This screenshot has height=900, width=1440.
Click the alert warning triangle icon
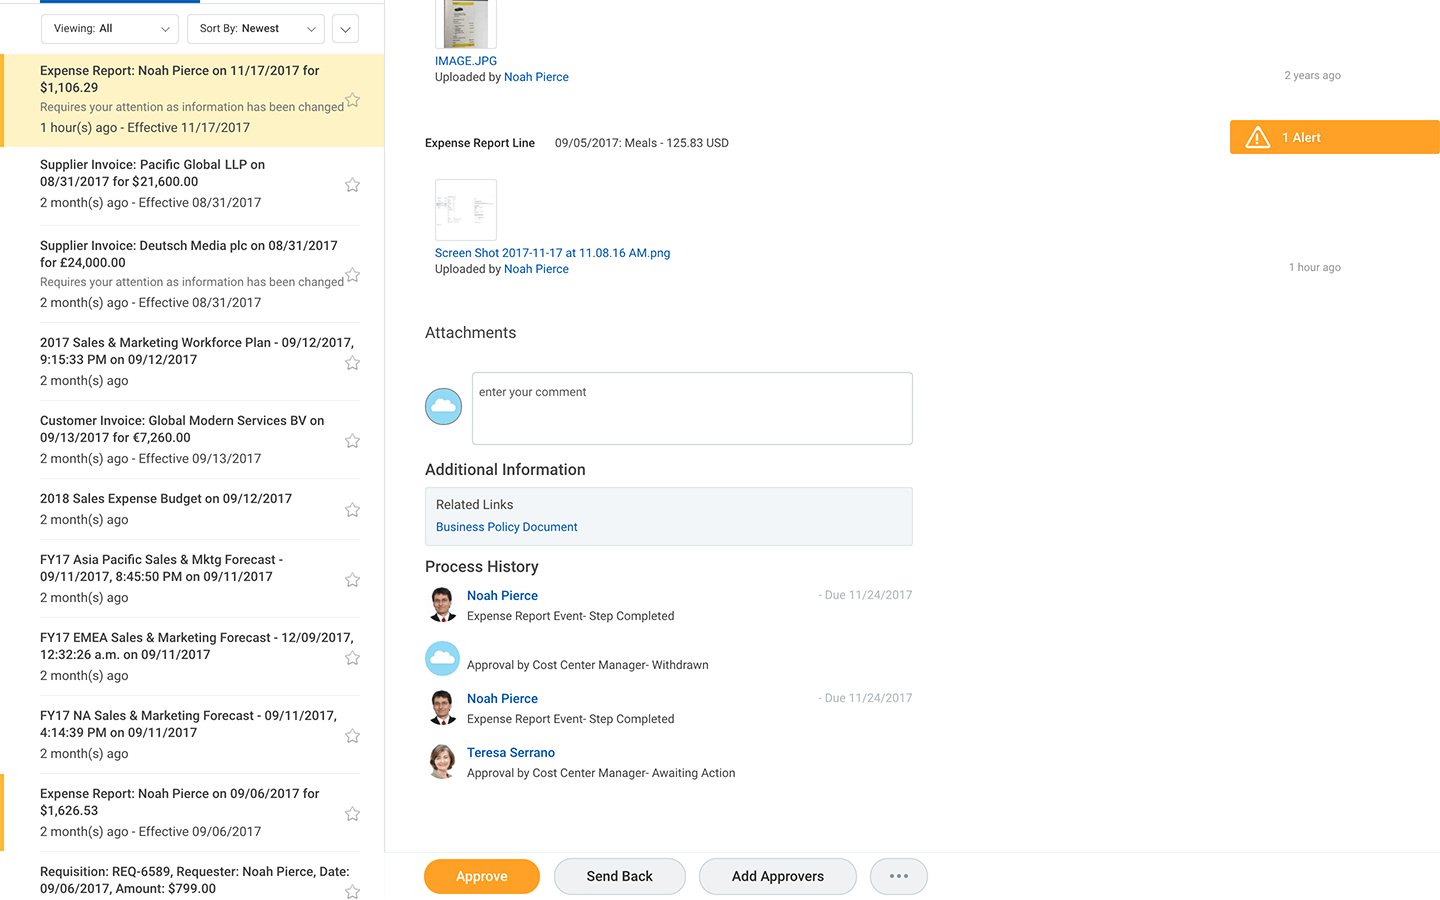click(x=1257, y=138)
